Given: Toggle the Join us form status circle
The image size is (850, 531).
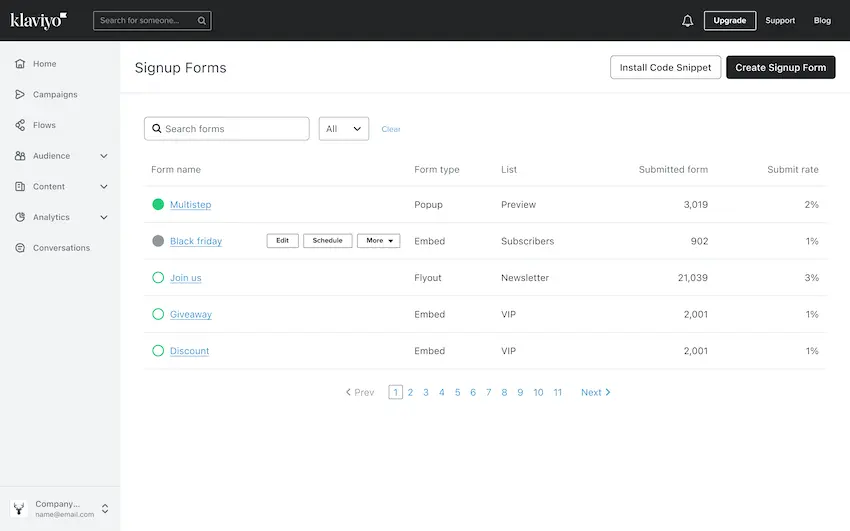Looking at the screenshot, I should (x=158, y=278).
